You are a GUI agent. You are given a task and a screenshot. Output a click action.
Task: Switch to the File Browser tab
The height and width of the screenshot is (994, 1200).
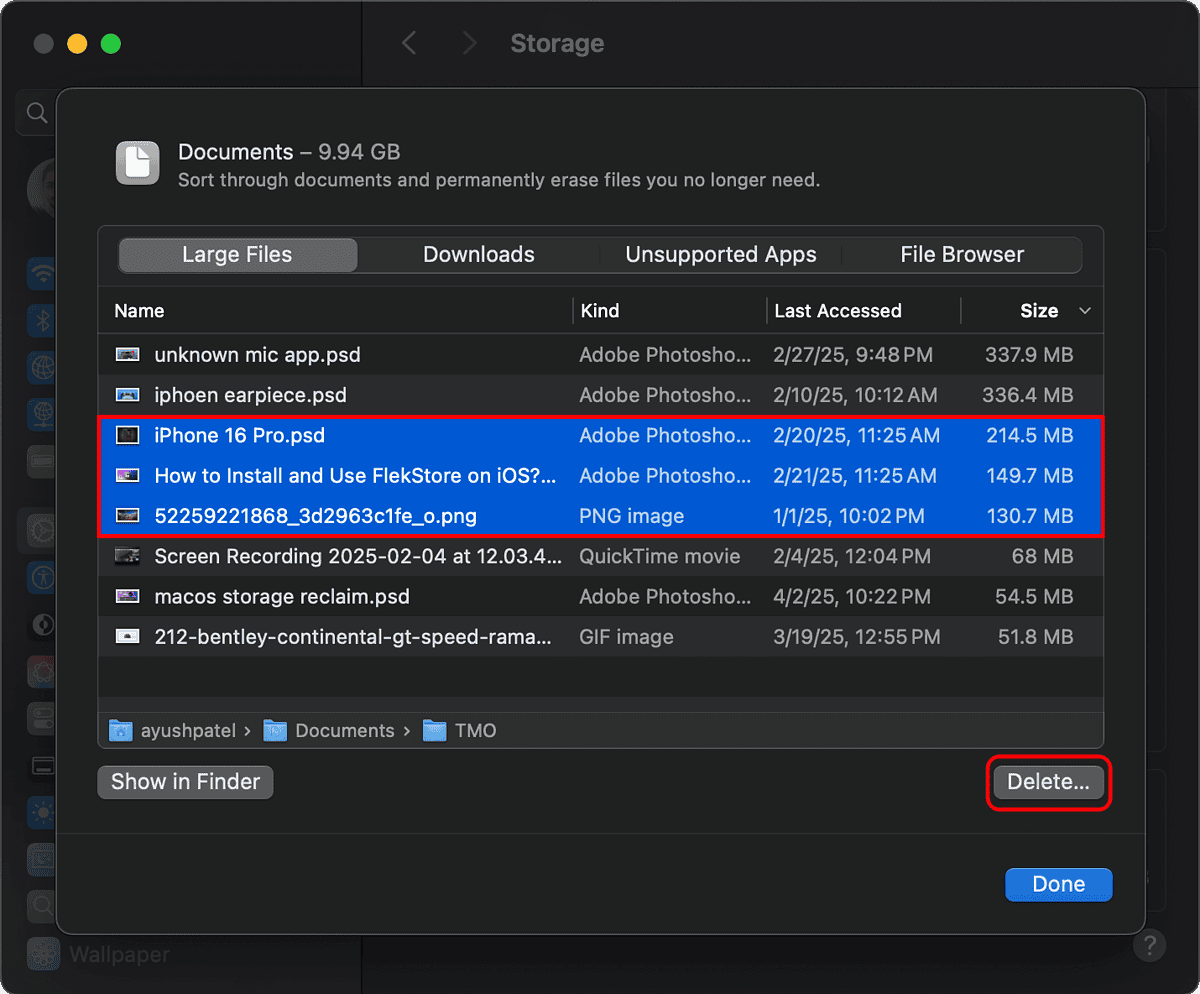coord(961,255)
